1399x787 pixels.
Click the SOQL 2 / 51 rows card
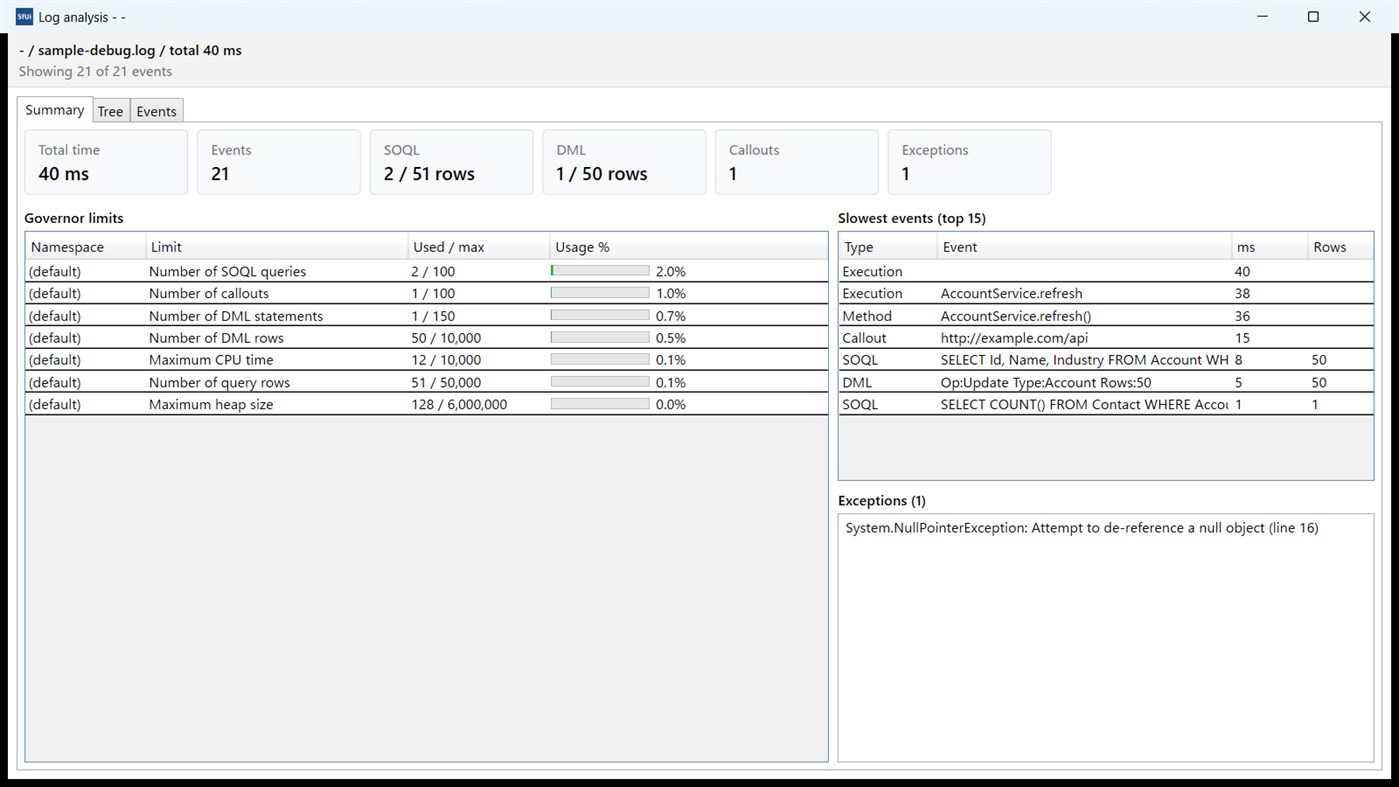(x=452, y=162)
